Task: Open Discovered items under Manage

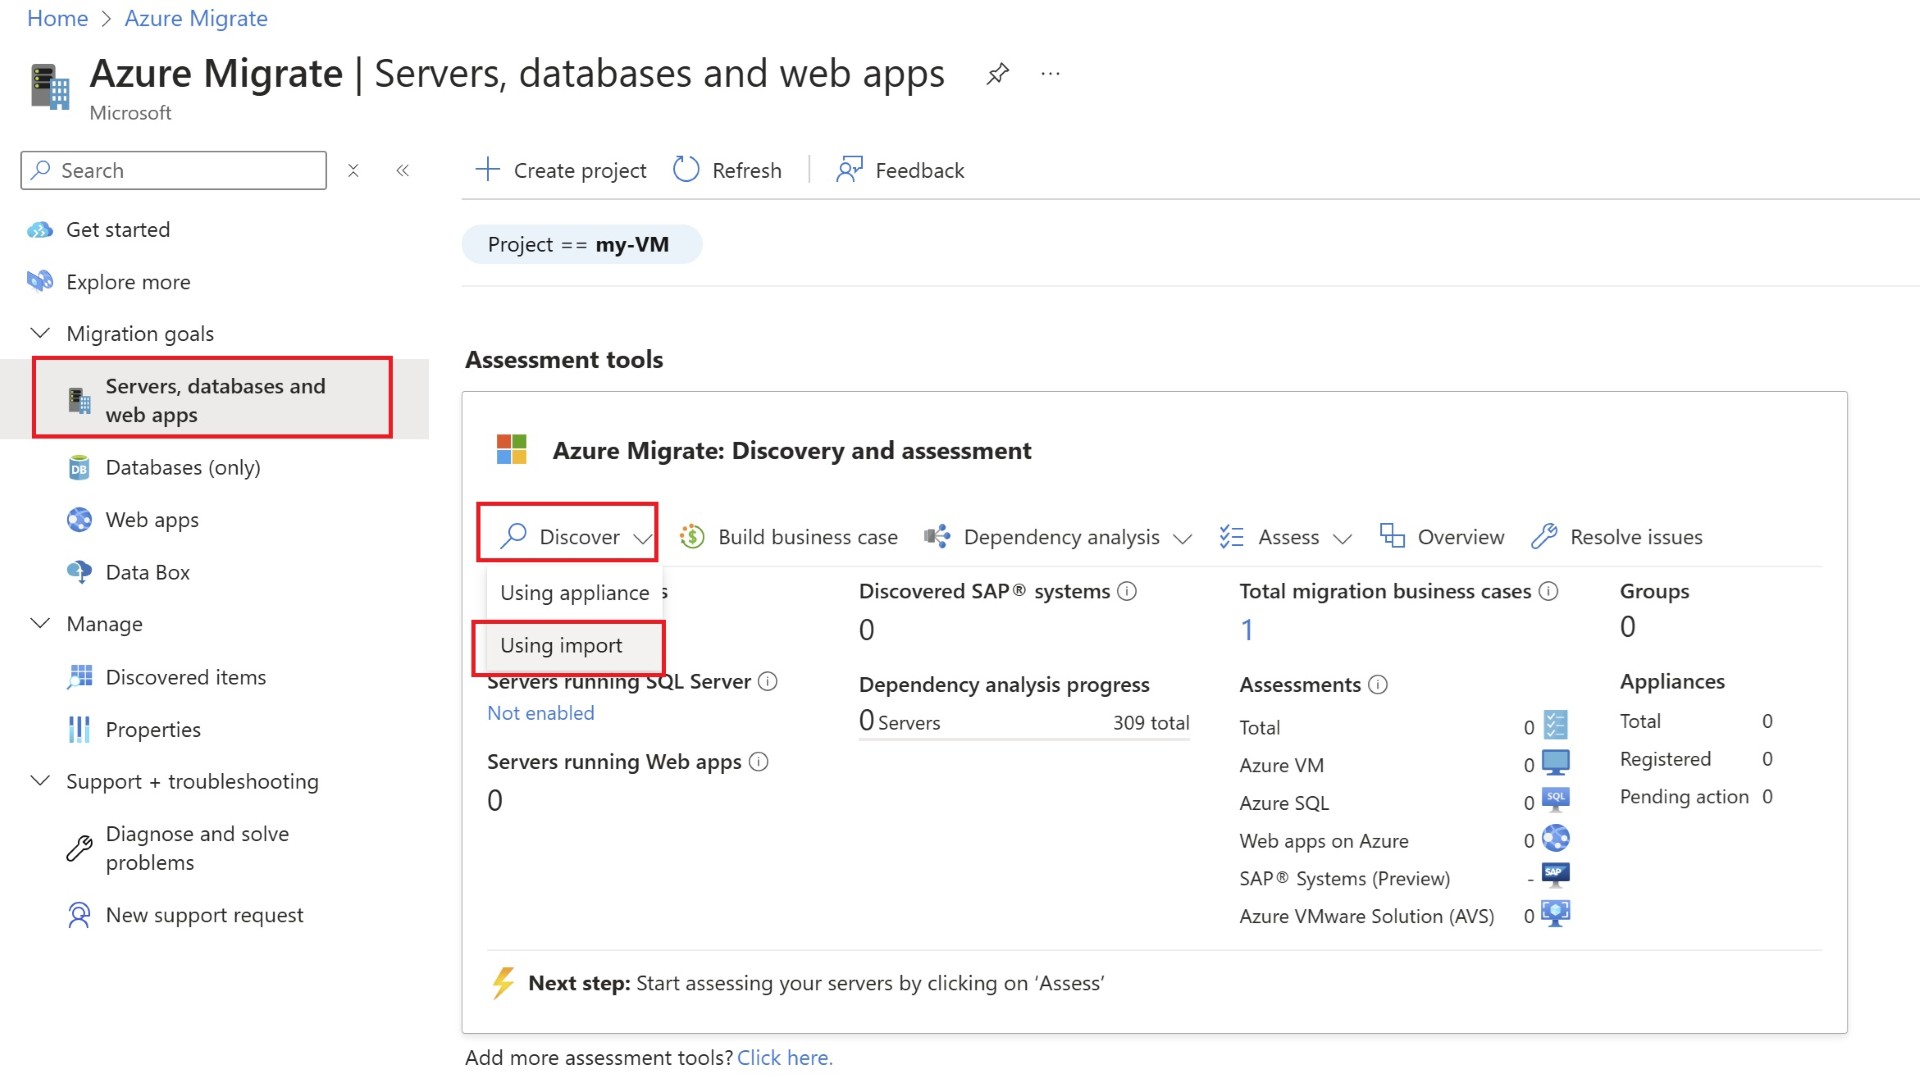Action: 186,677
